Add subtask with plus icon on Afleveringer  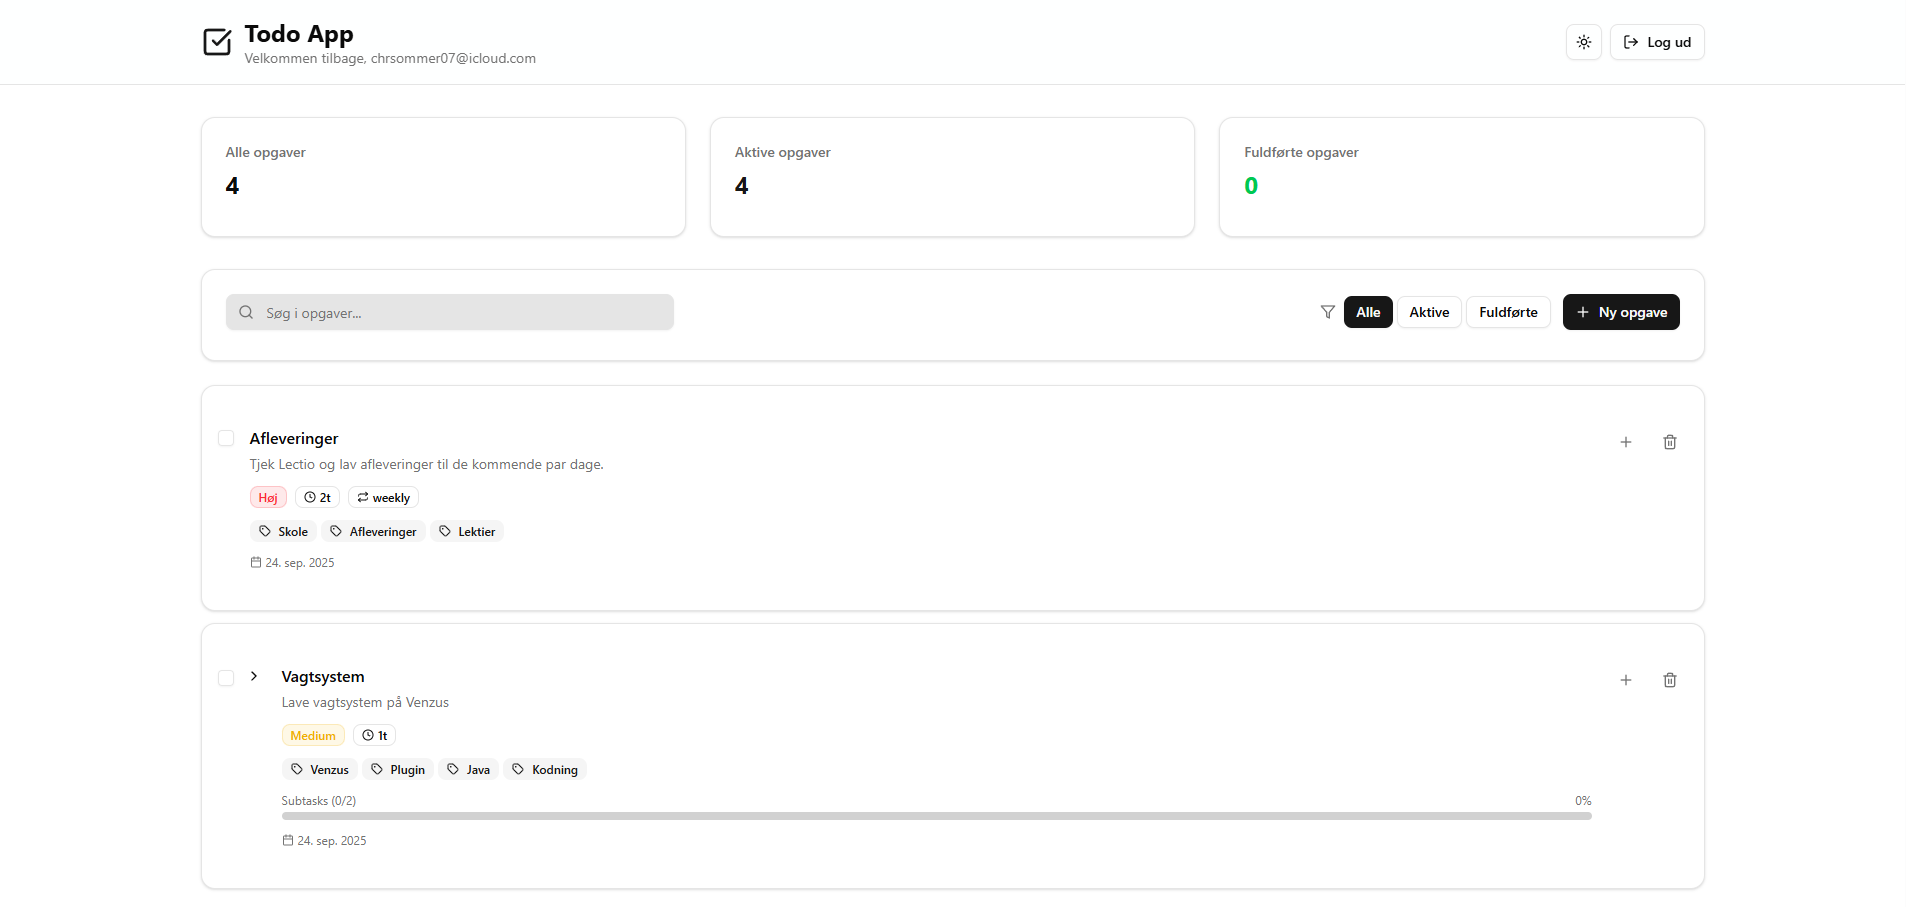[x=1625, y=442]
